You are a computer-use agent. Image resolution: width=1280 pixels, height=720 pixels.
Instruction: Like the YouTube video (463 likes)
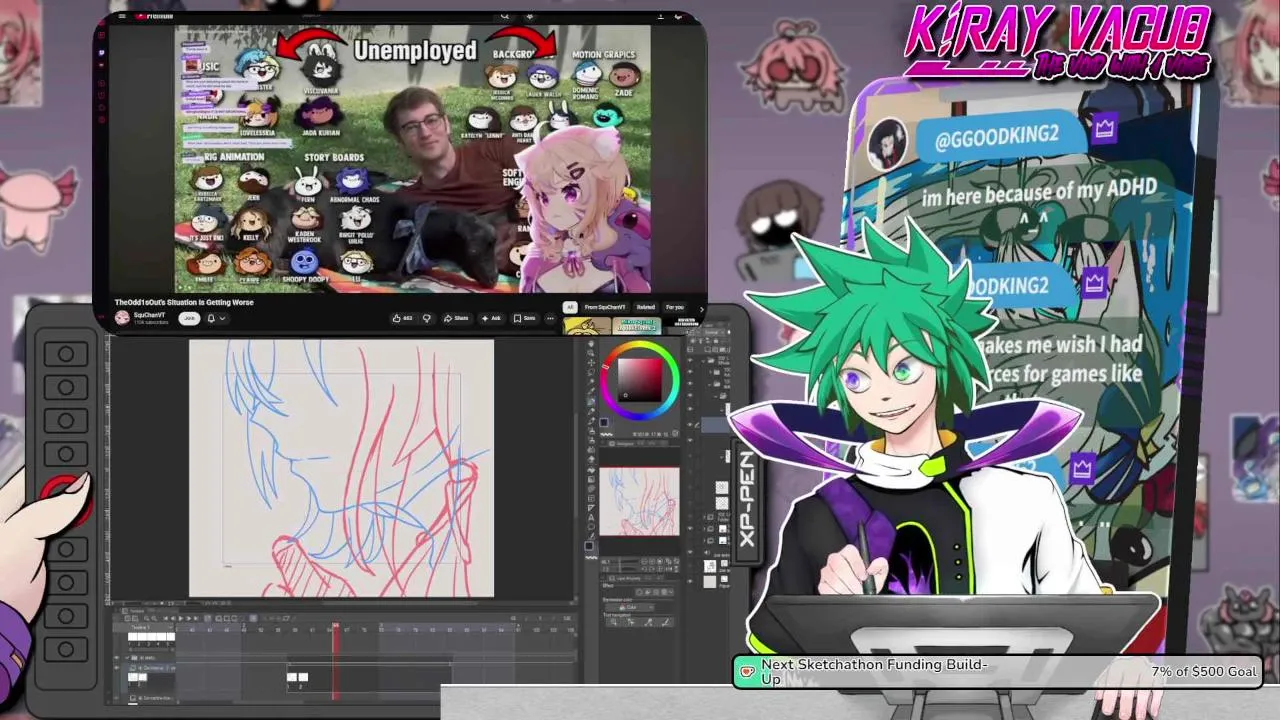tap(402, 318)
